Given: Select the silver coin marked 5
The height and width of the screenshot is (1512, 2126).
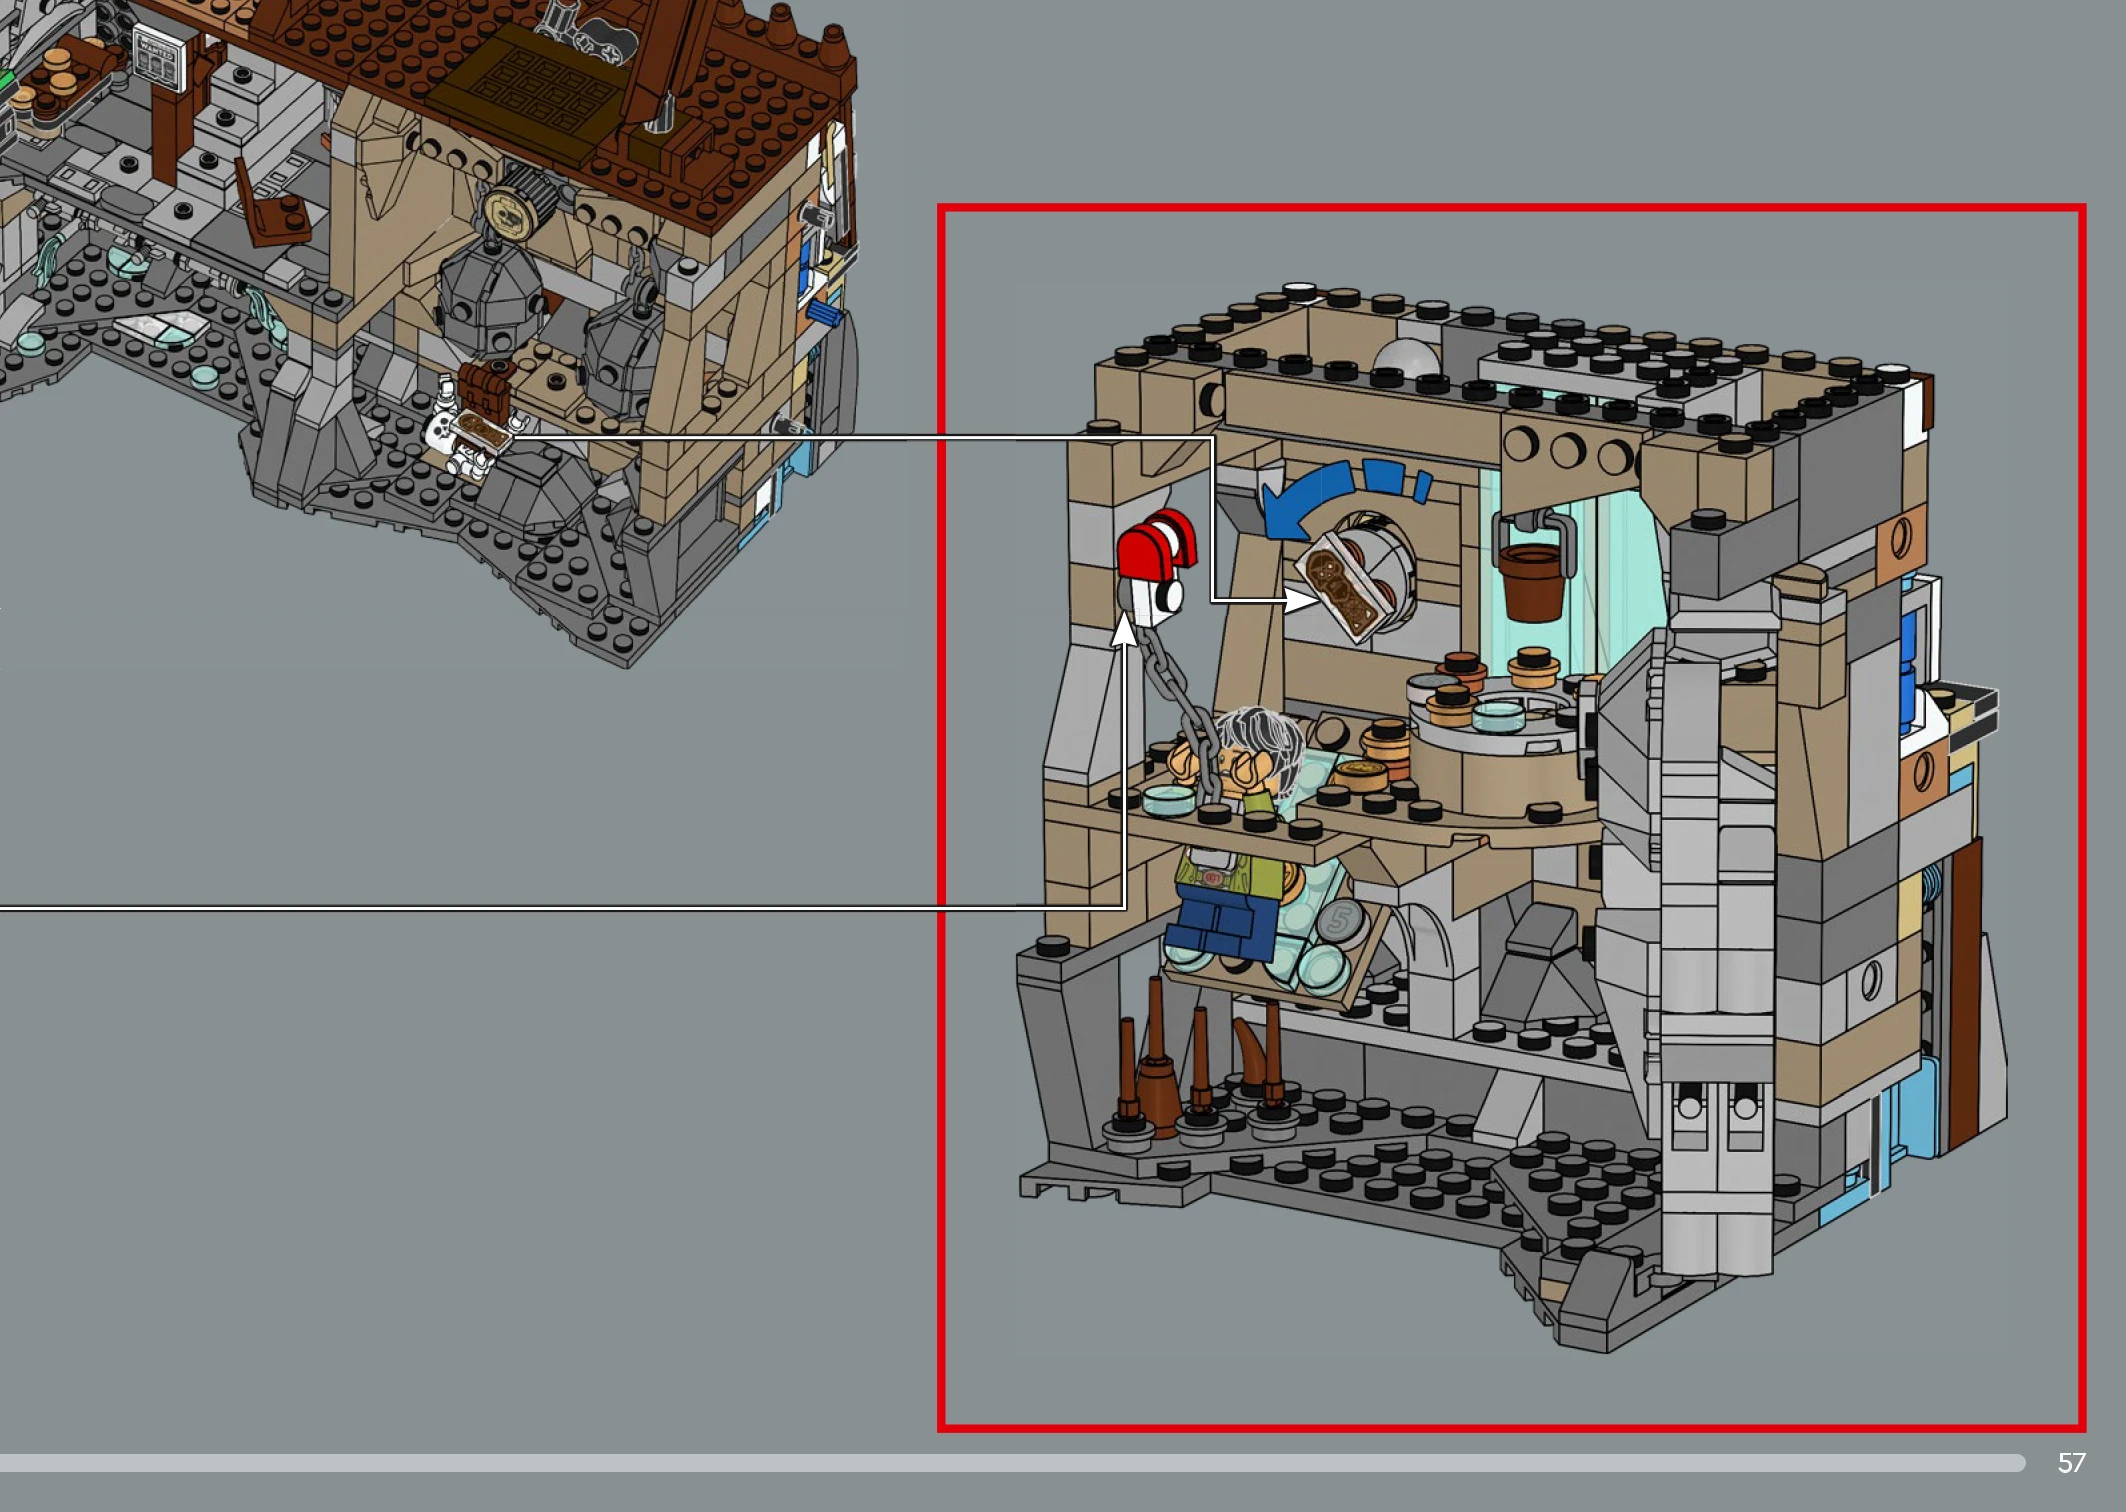Looking at the screenshot, I should pos(1338,921).
